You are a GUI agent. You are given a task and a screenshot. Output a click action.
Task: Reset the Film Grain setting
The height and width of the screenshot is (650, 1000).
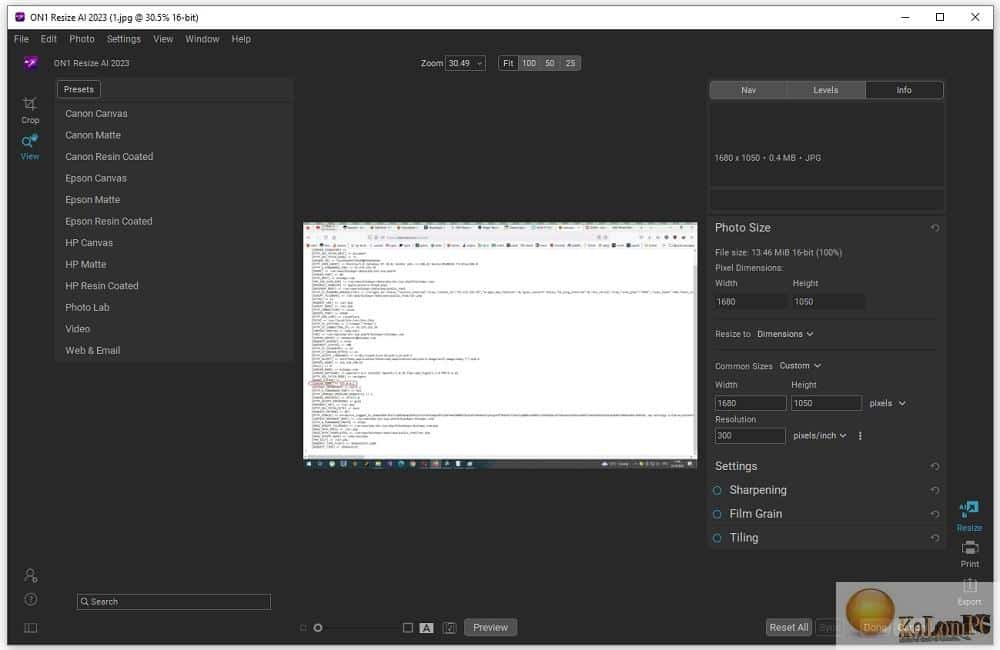point(934,513)
